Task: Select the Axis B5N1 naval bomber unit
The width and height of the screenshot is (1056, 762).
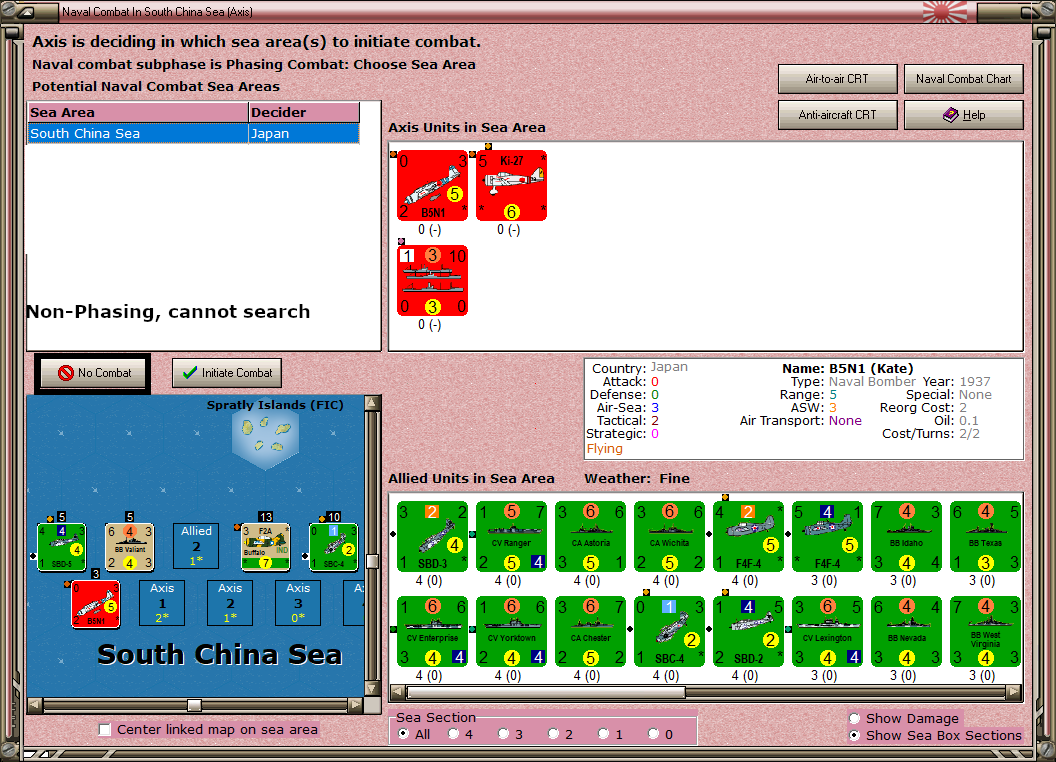Action: 432,185
